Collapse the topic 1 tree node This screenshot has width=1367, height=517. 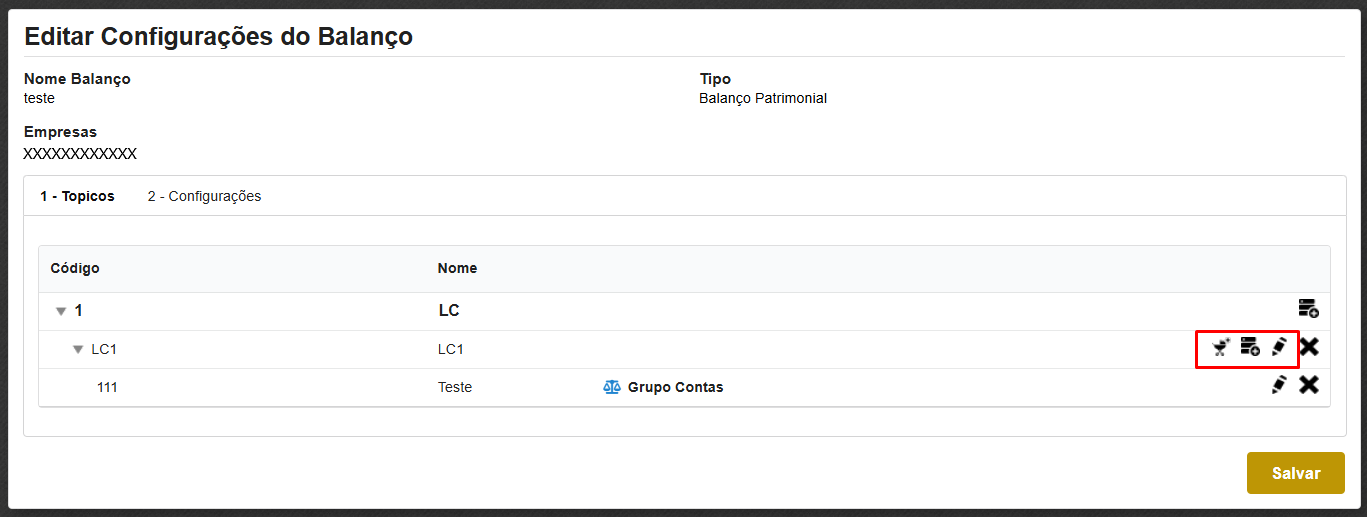61,311
